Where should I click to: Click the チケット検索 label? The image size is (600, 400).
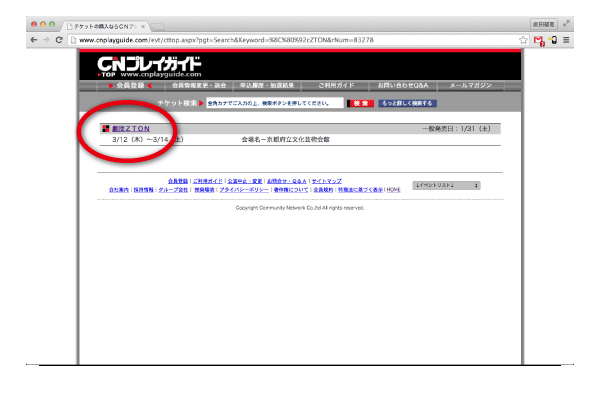tap(177, 103)
